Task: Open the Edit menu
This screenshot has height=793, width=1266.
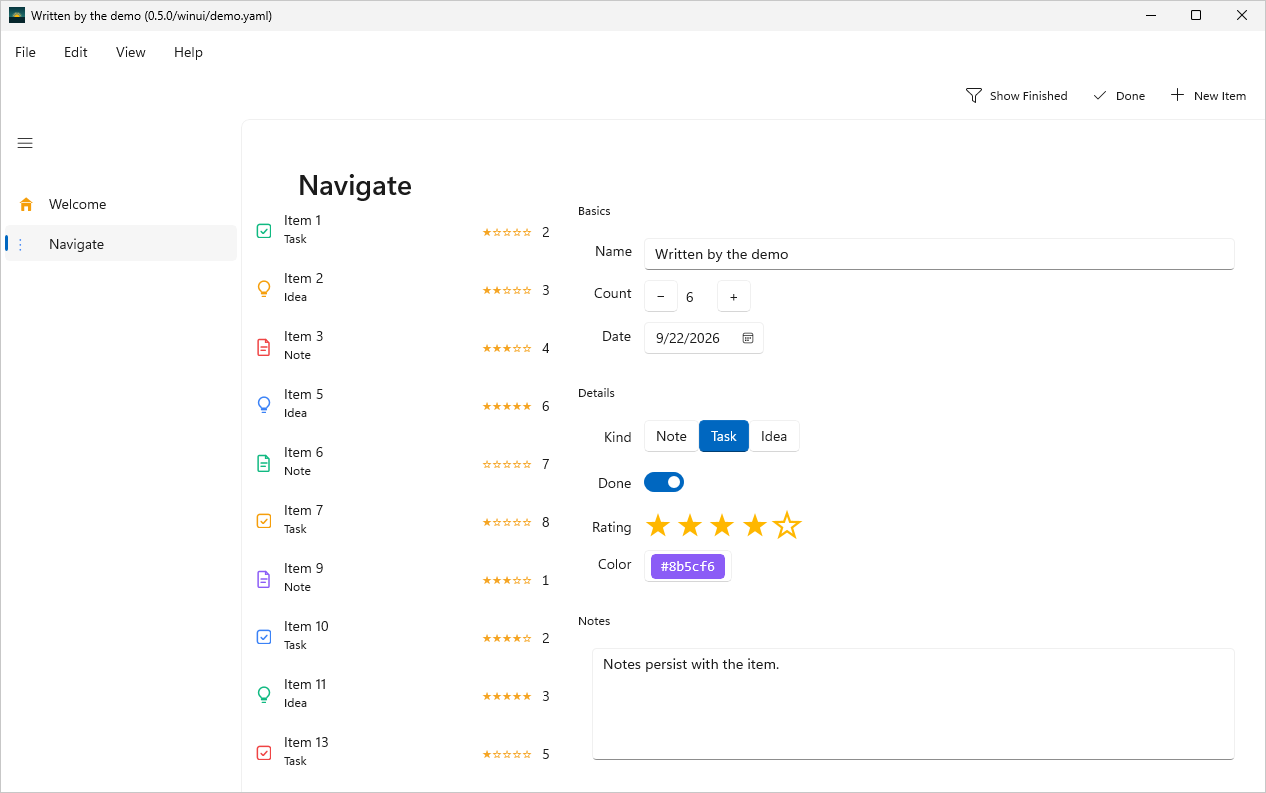Action: pyautogui.click(x=76, y=52)
